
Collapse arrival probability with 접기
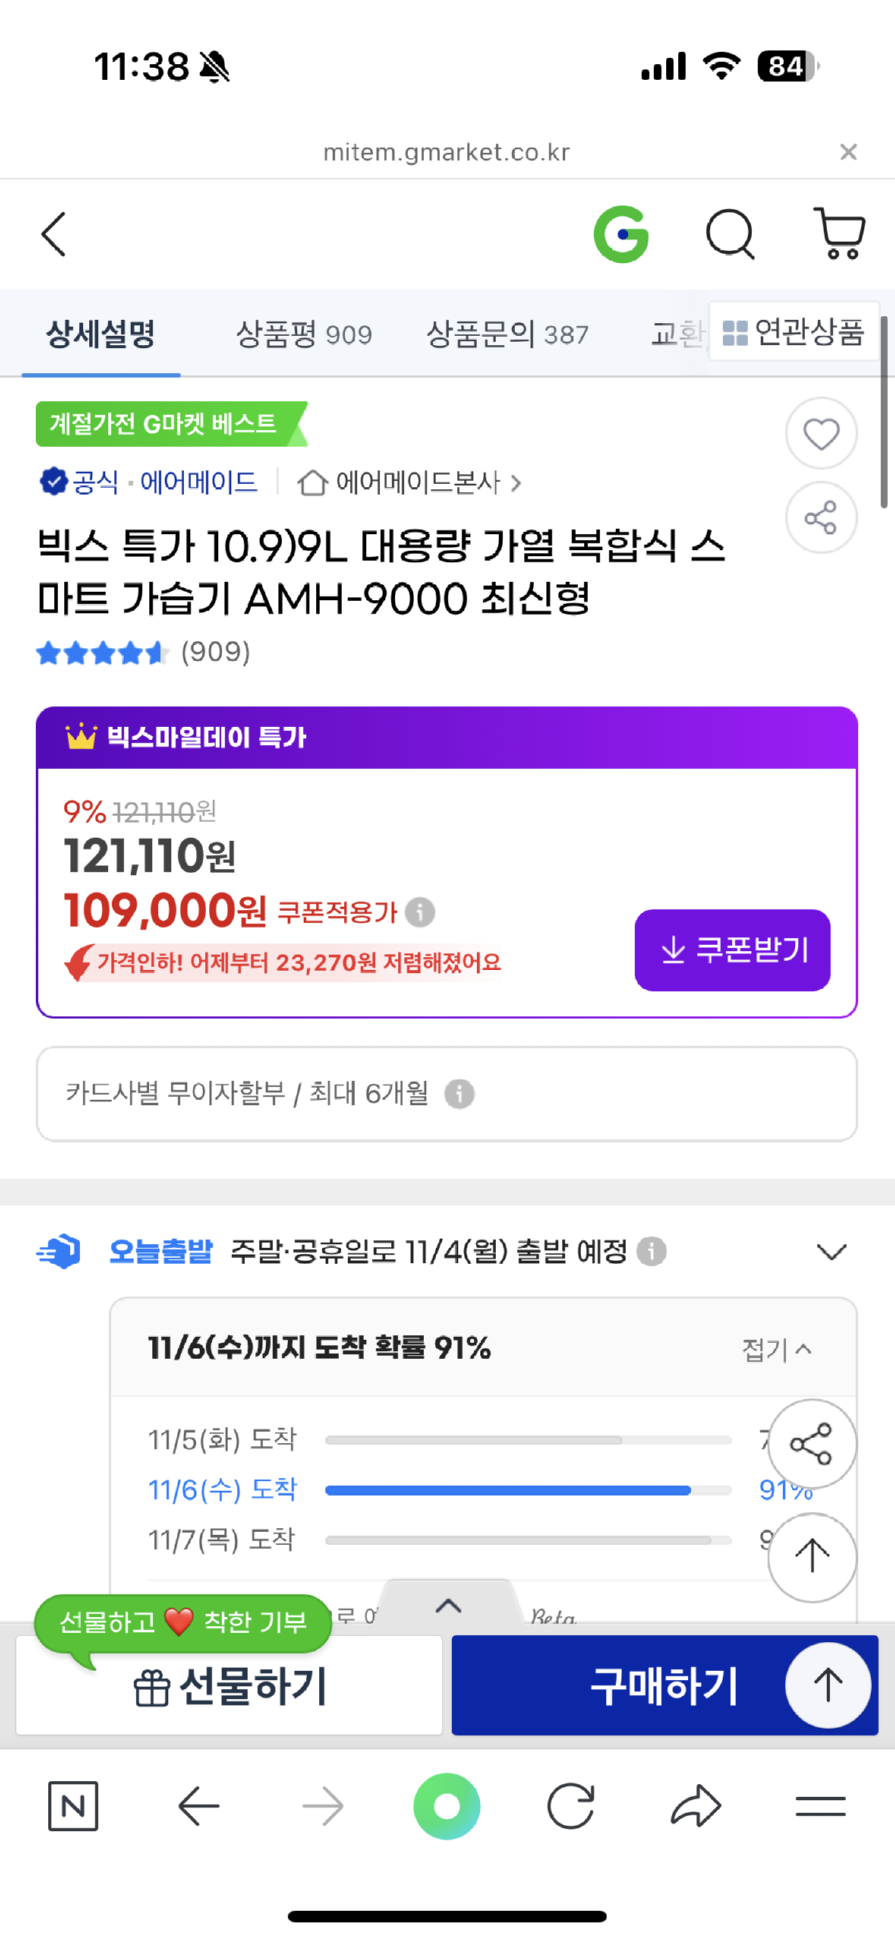(x=776, y=1349)
